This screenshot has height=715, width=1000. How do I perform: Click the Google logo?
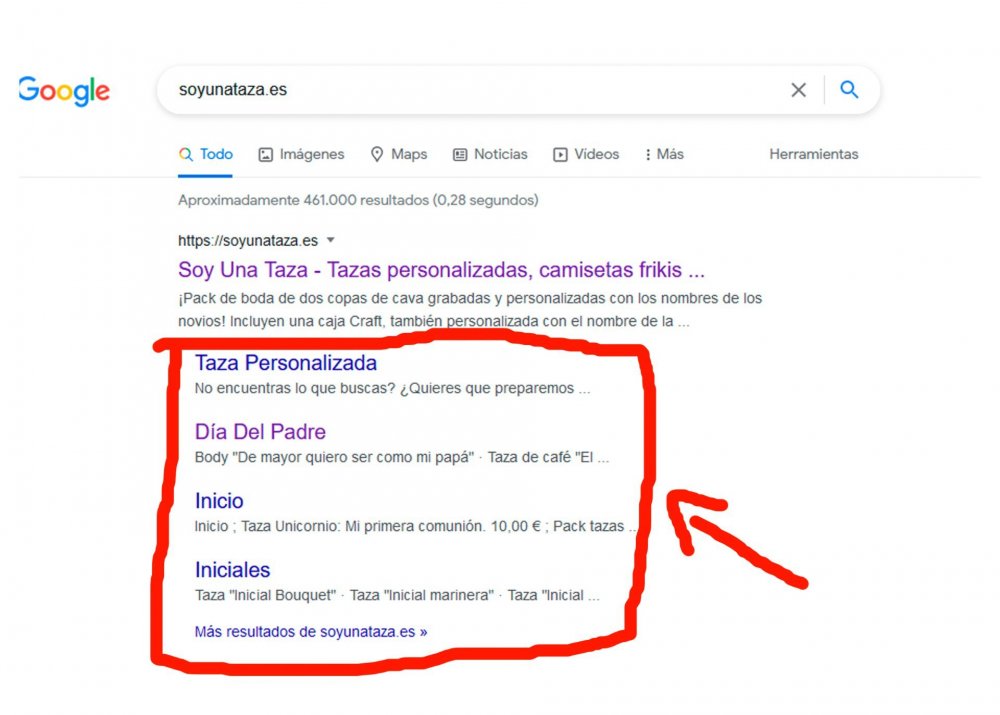[x=64, y=91]
